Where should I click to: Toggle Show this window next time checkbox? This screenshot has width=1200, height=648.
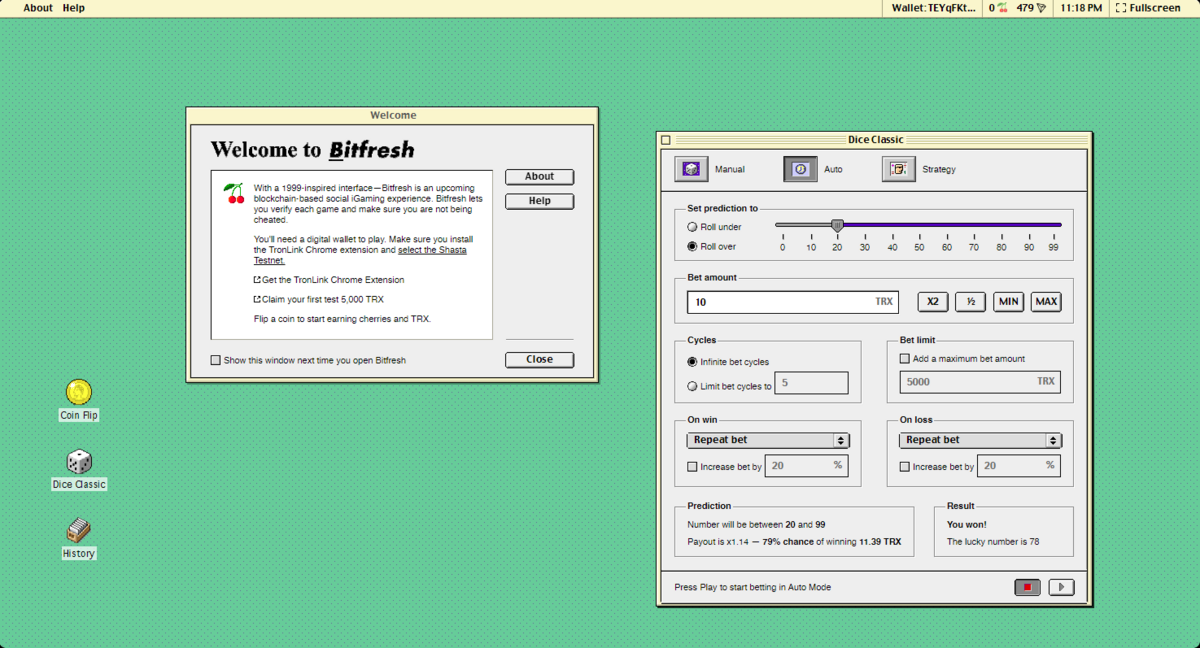coord(216,360)
